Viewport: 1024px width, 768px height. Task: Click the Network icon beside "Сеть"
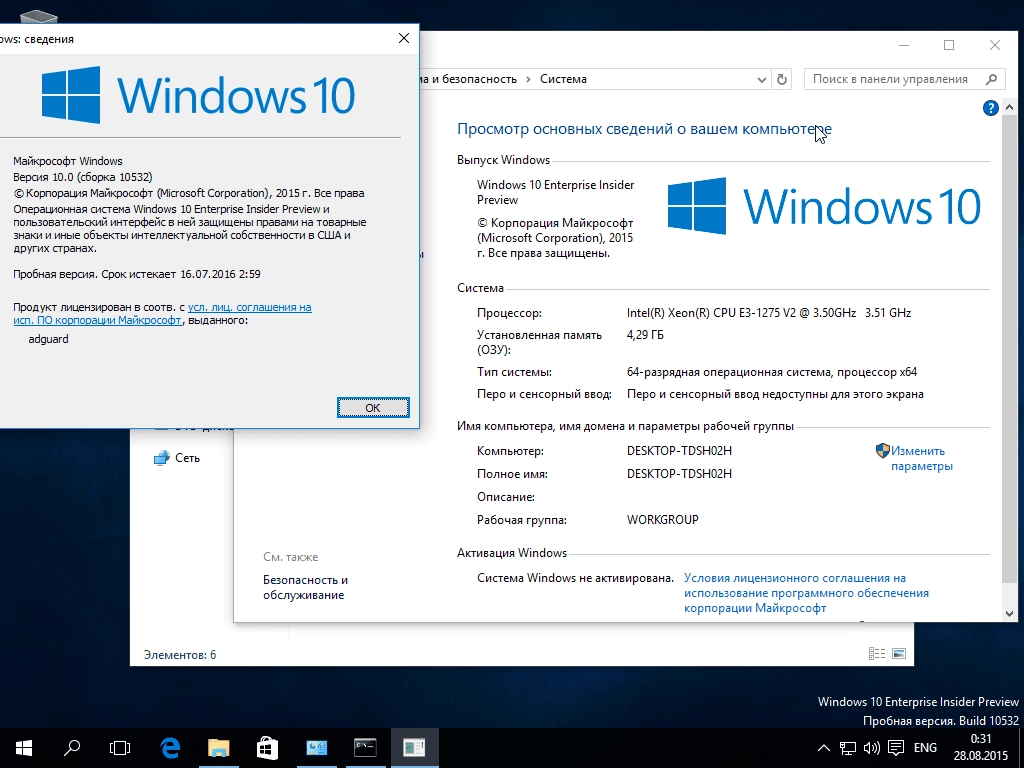point(161,458)
